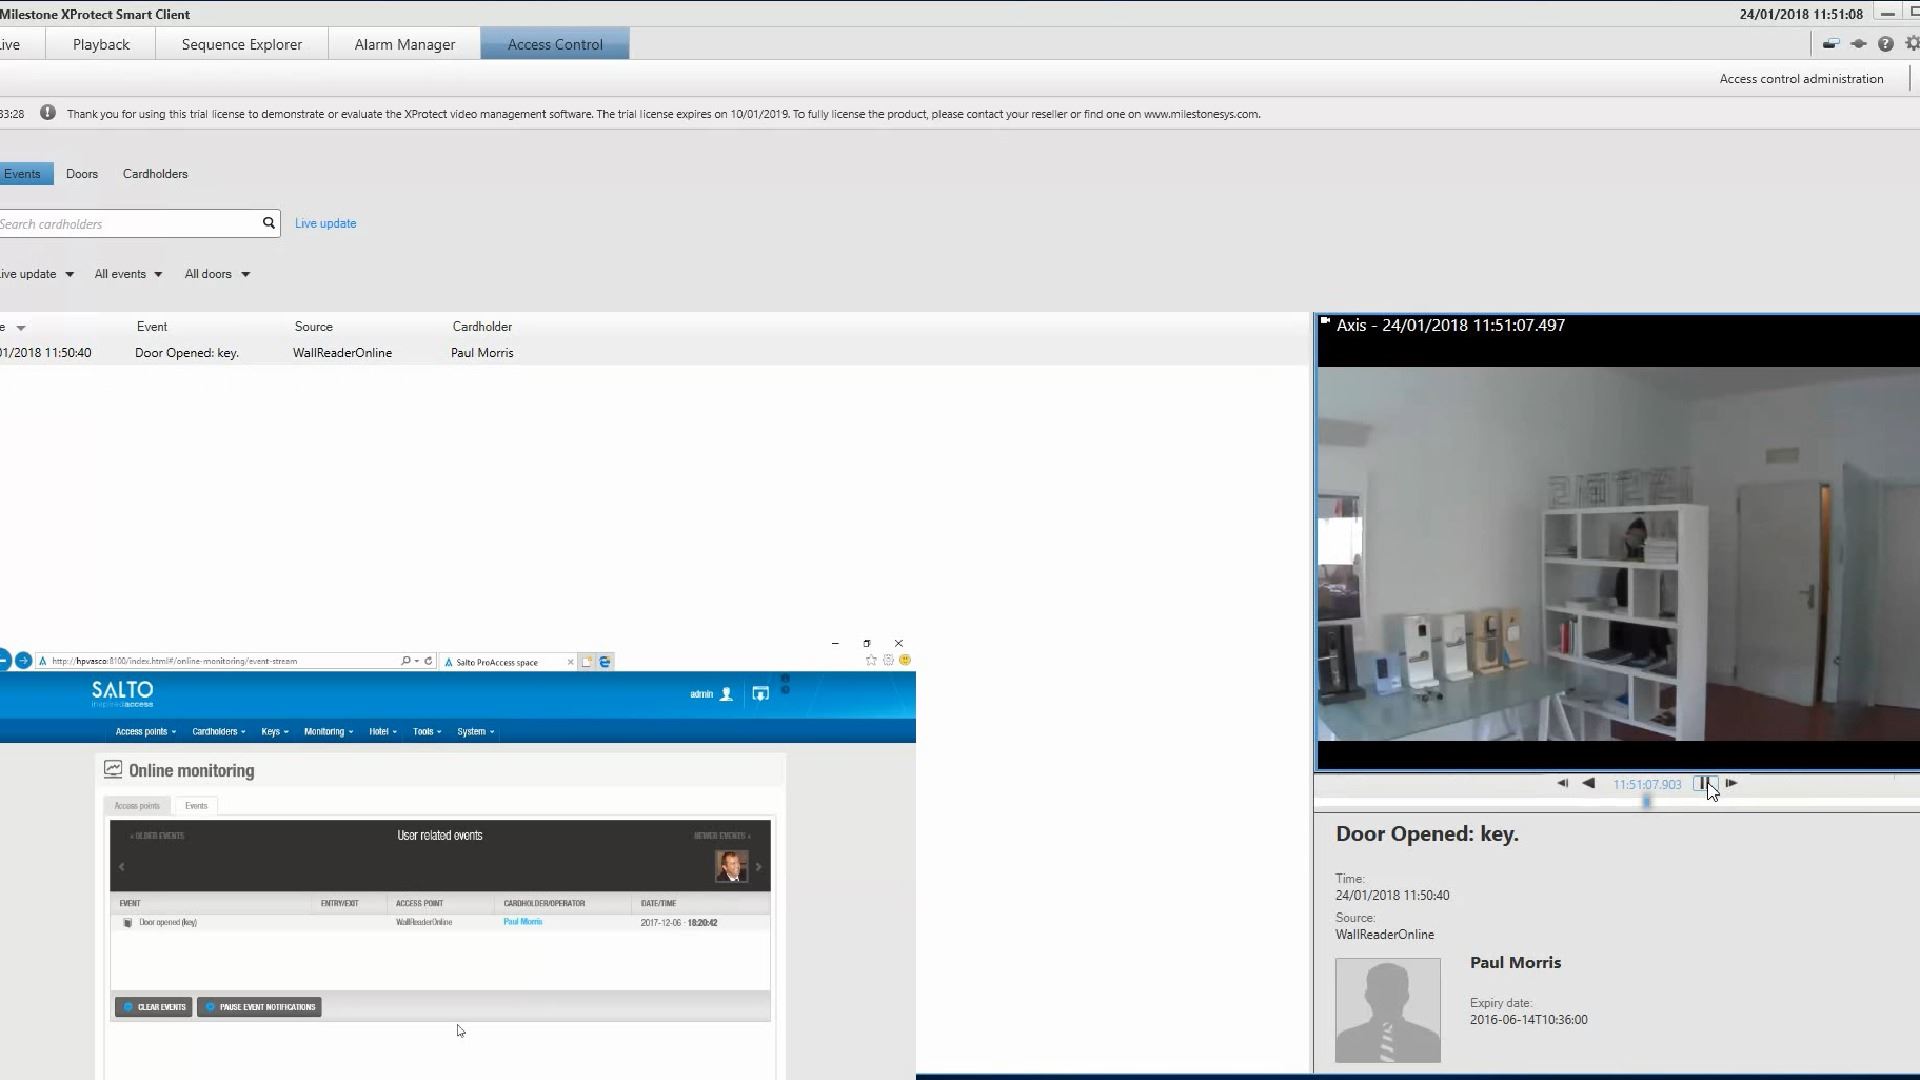This screenshot has width=1920, height=1080.
Task: Open the settings gear in top toolbar
Action: pos(1912,44)
